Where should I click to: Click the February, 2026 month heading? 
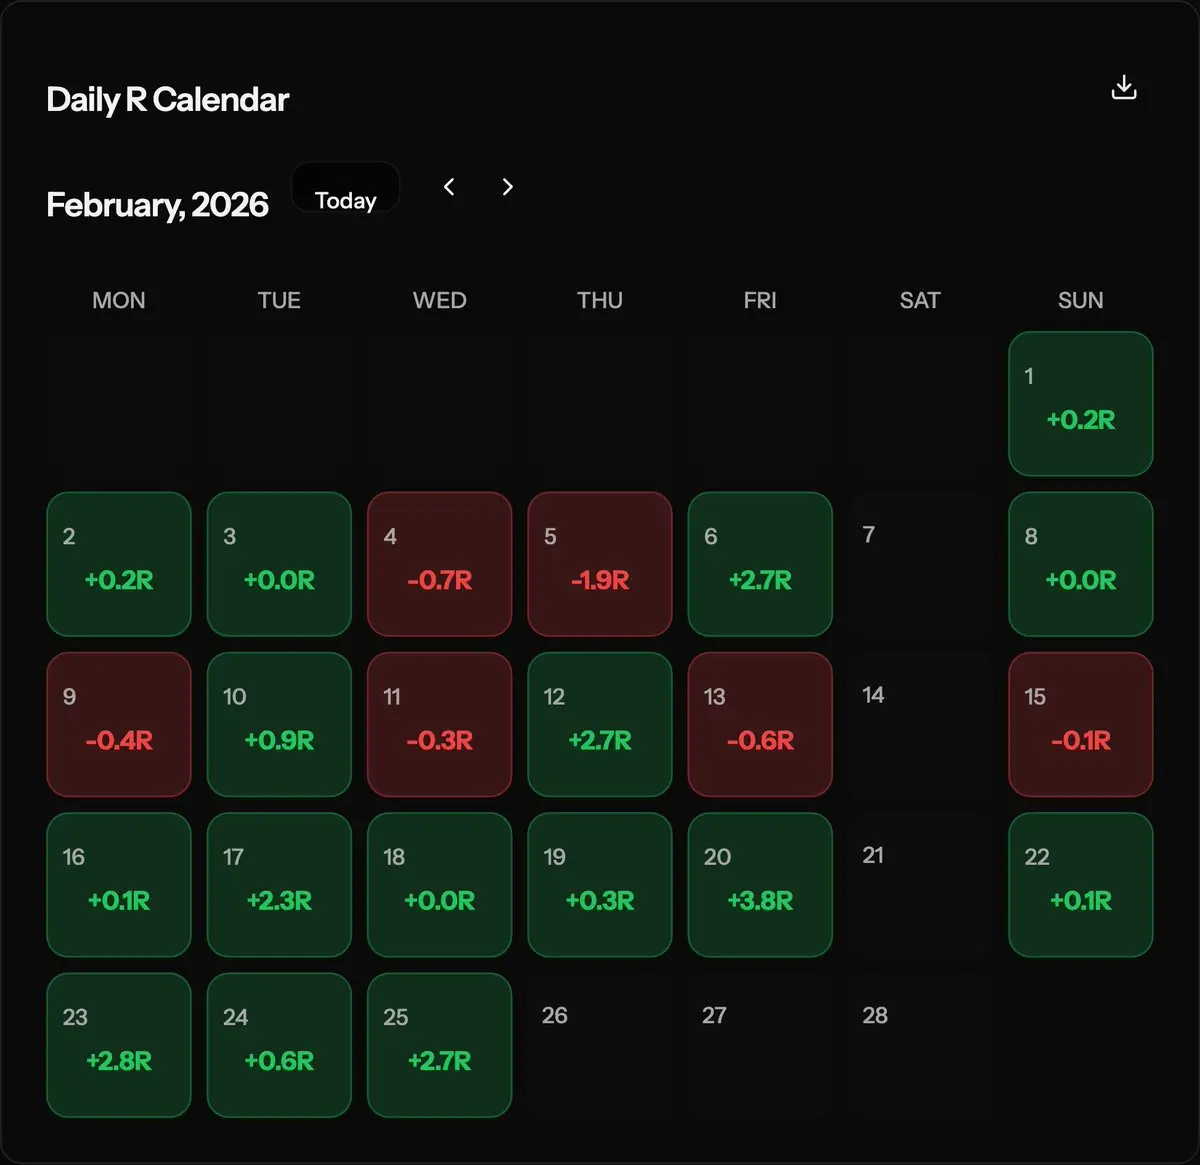pyautogui.click(x=157, y=205)
